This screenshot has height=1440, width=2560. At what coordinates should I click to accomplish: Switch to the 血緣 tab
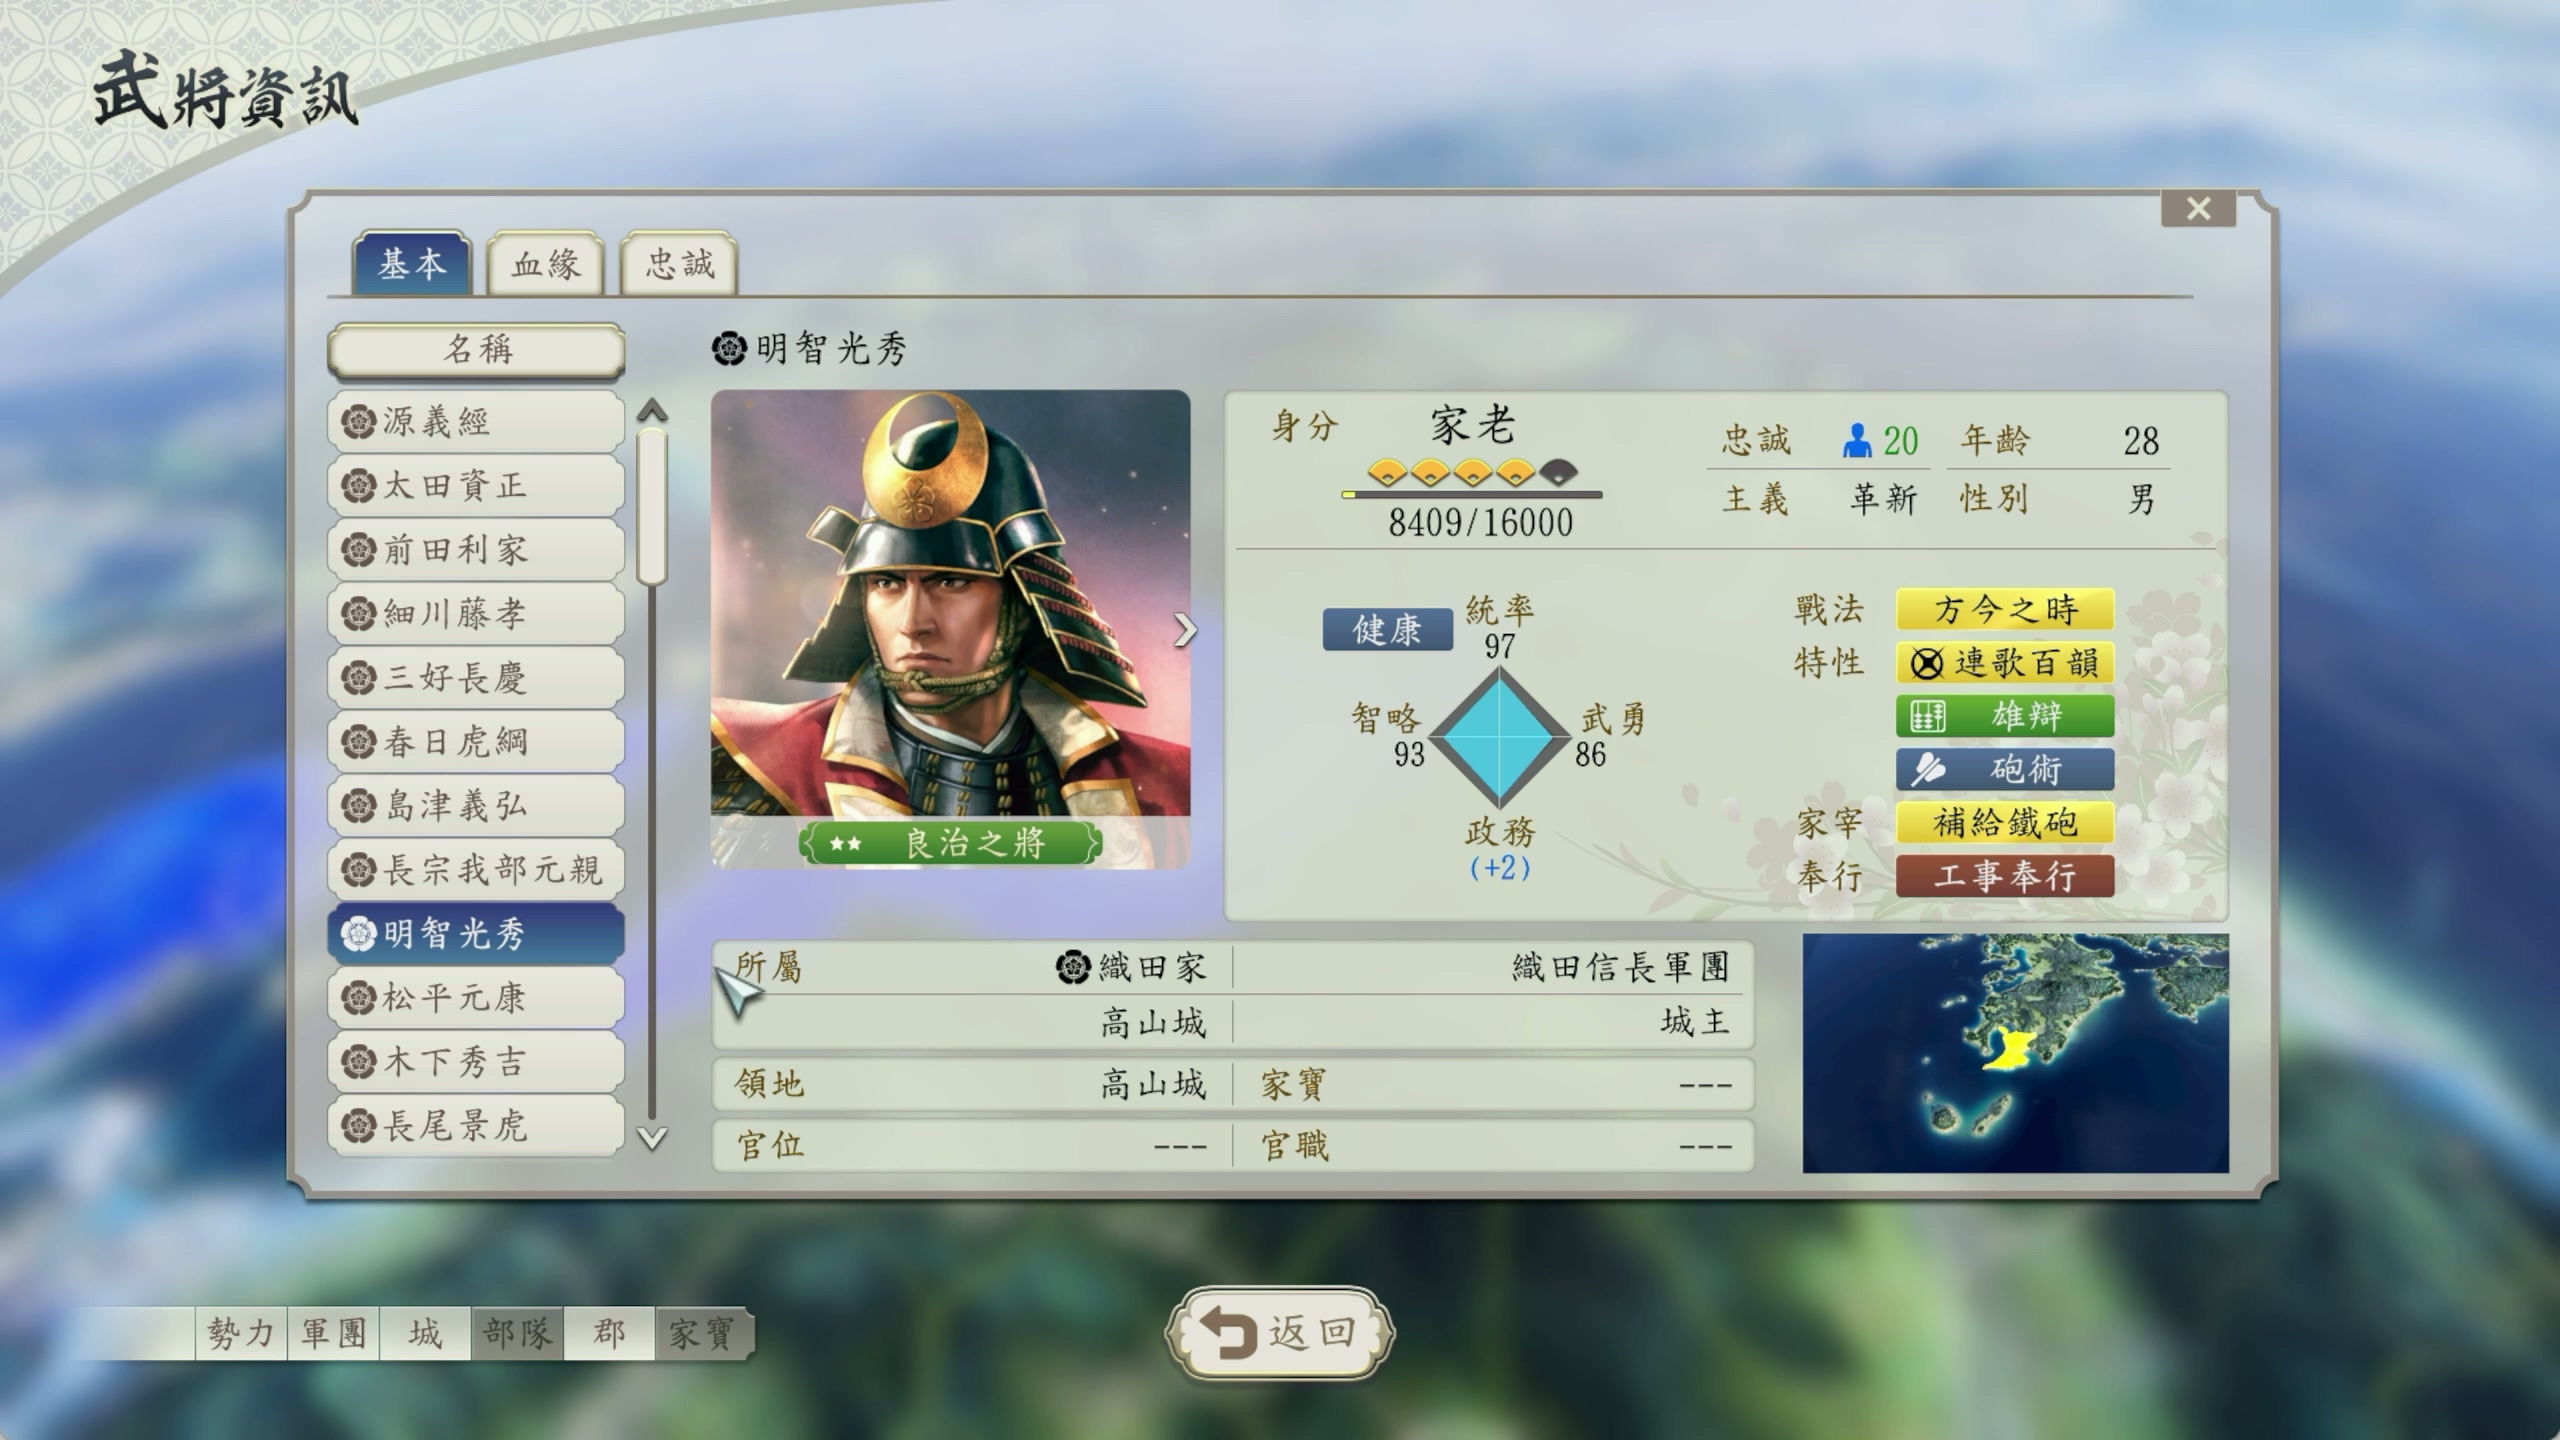pyautogui.click(x=546, y=264)
